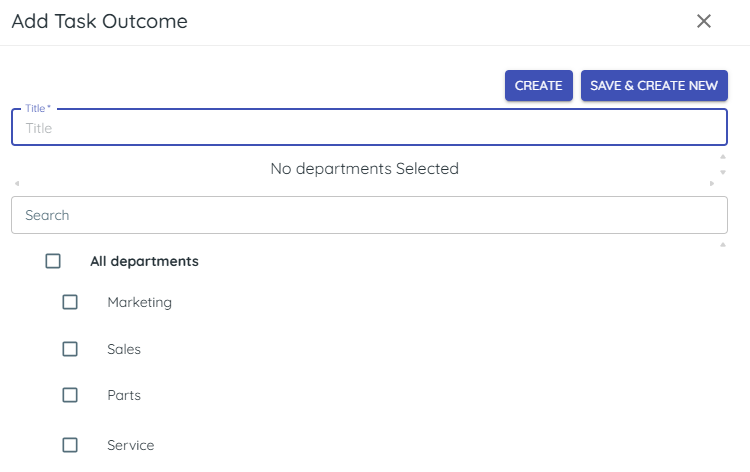750x472 pixels.
Task: Check the Sales department checkbox
Action: point(70,349)
